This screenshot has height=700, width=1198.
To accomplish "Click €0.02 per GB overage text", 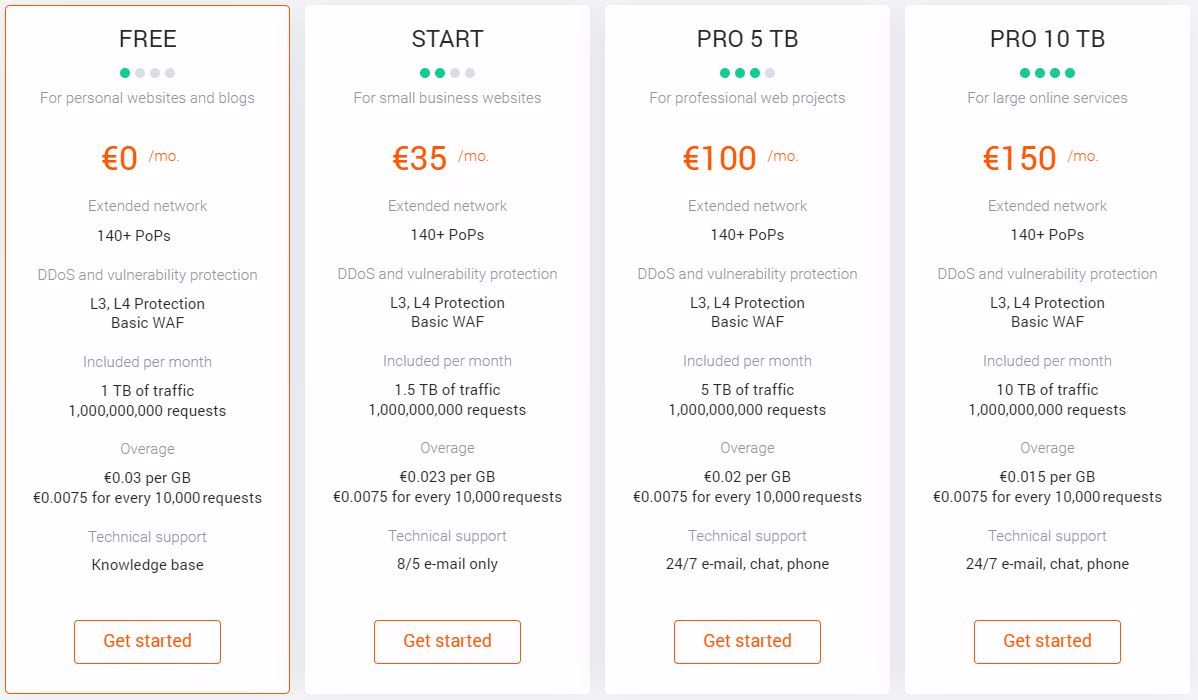I will (x=747, y=477).
